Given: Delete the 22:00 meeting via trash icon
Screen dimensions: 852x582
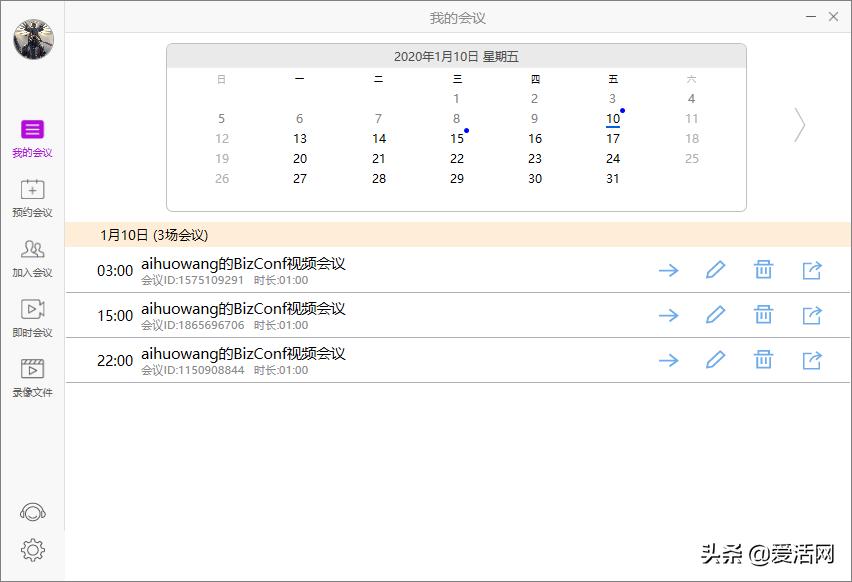Looking at the screenshot, I should pyautogui.click(x=762, y=360).
